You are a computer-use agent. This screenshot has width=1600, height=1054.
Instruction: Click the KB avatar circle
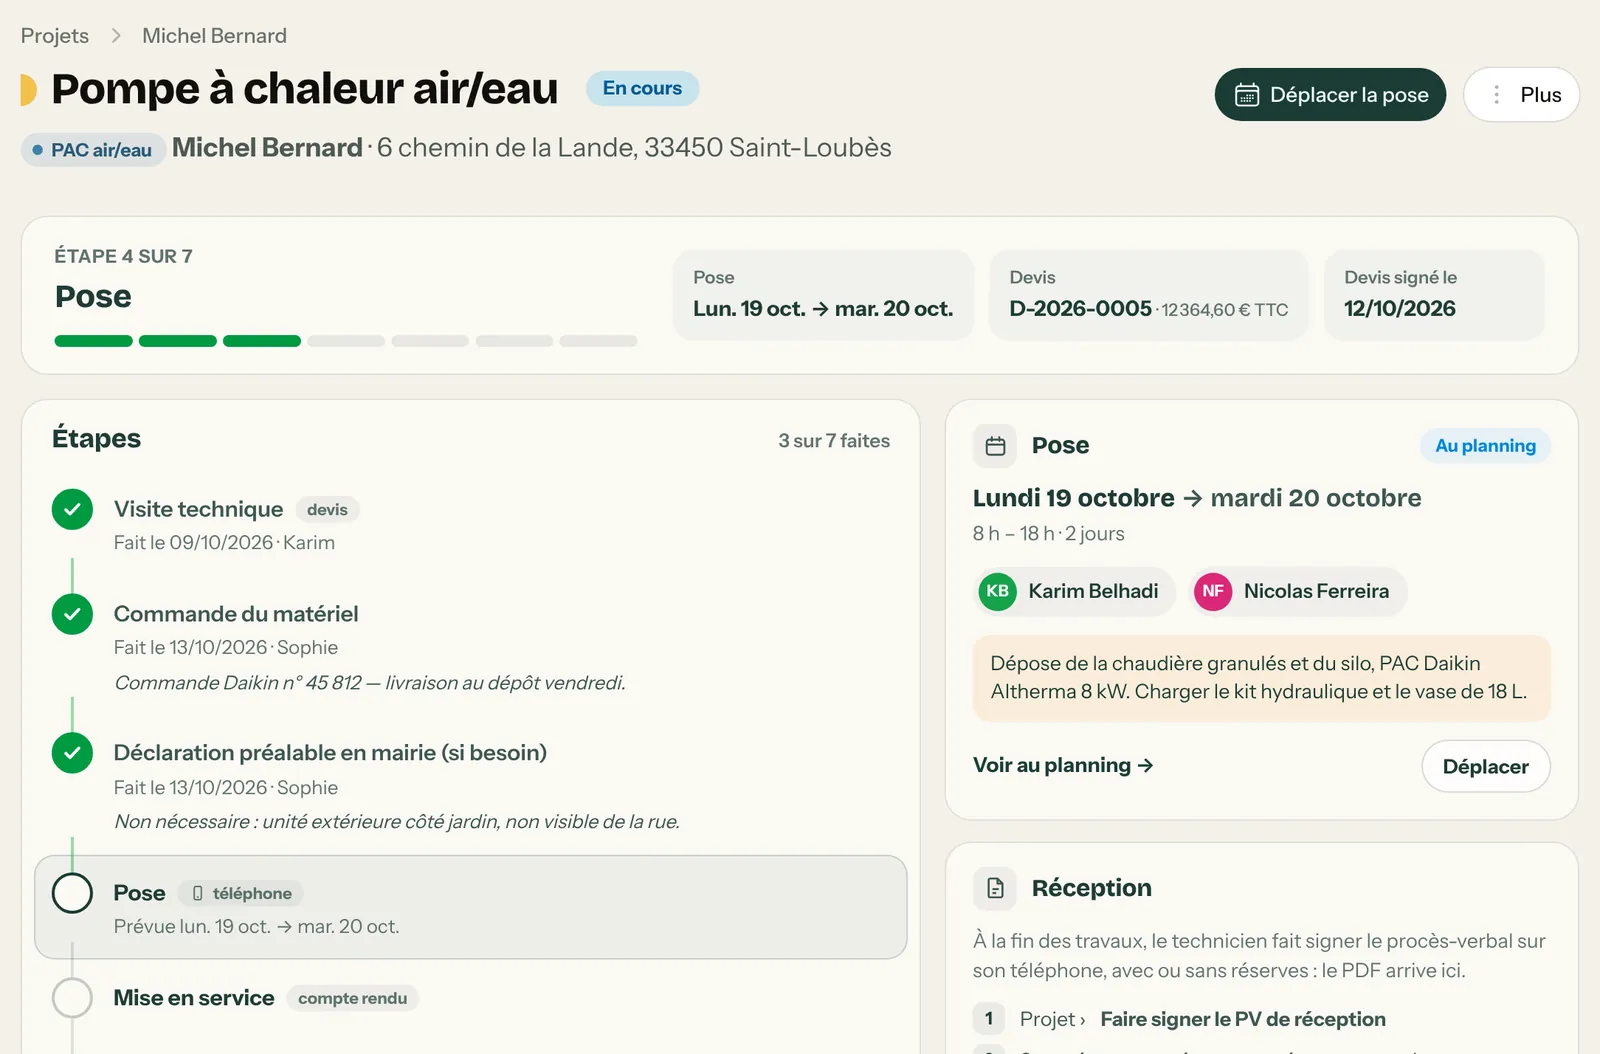coord(997,591)
